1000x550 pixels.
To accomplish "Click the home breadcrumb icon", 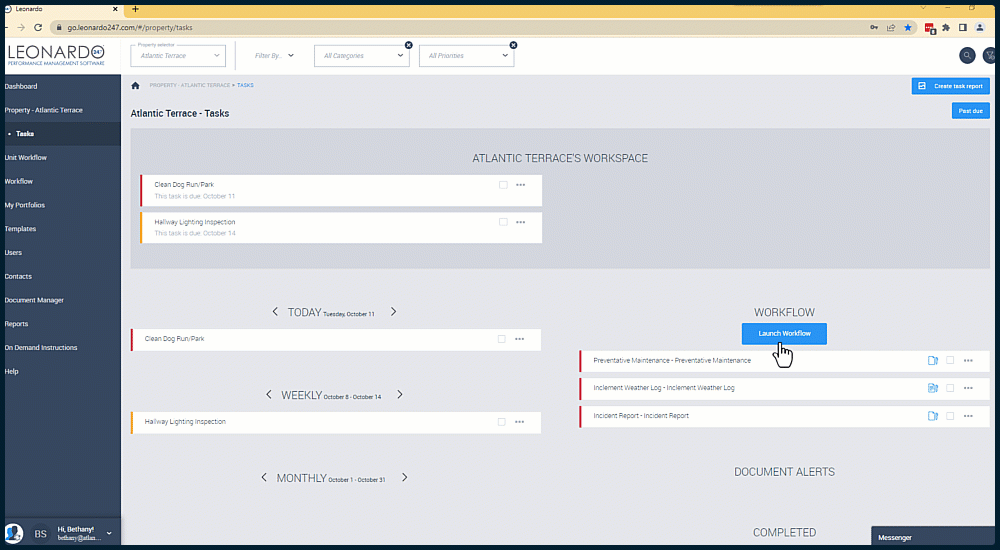I will pyautogui.click(x=135, y=85).
